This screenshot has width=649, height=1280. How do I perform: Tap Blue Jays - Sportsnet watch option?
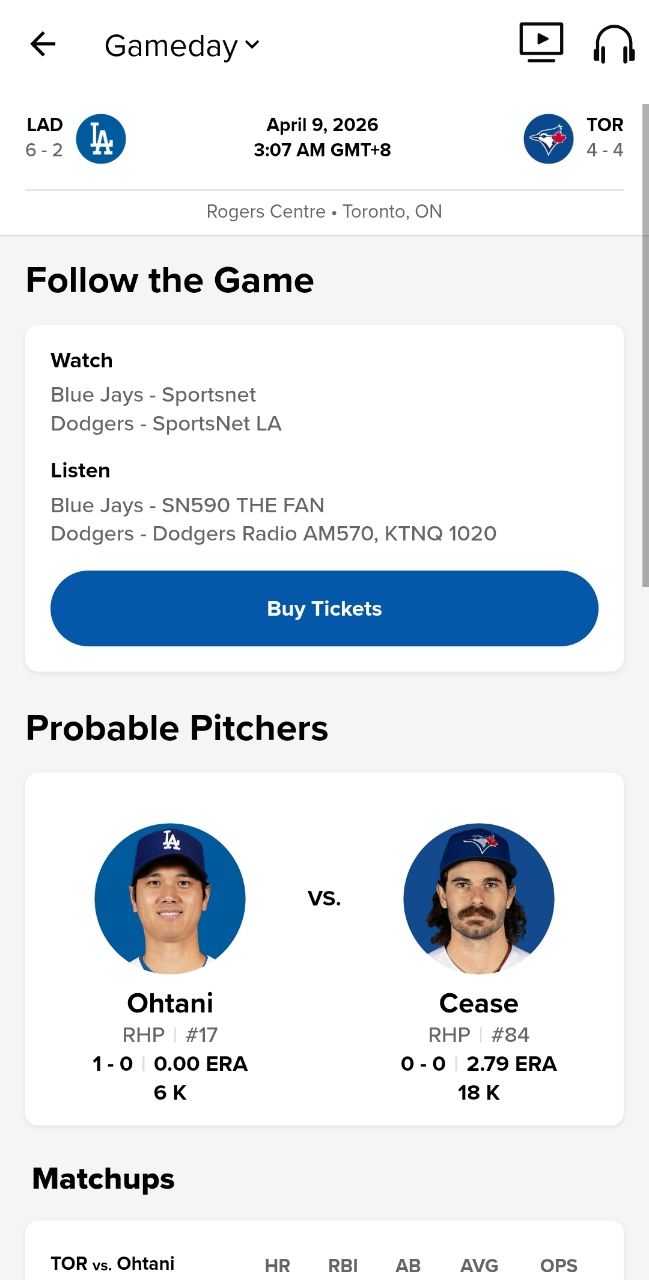coord(153,395)
